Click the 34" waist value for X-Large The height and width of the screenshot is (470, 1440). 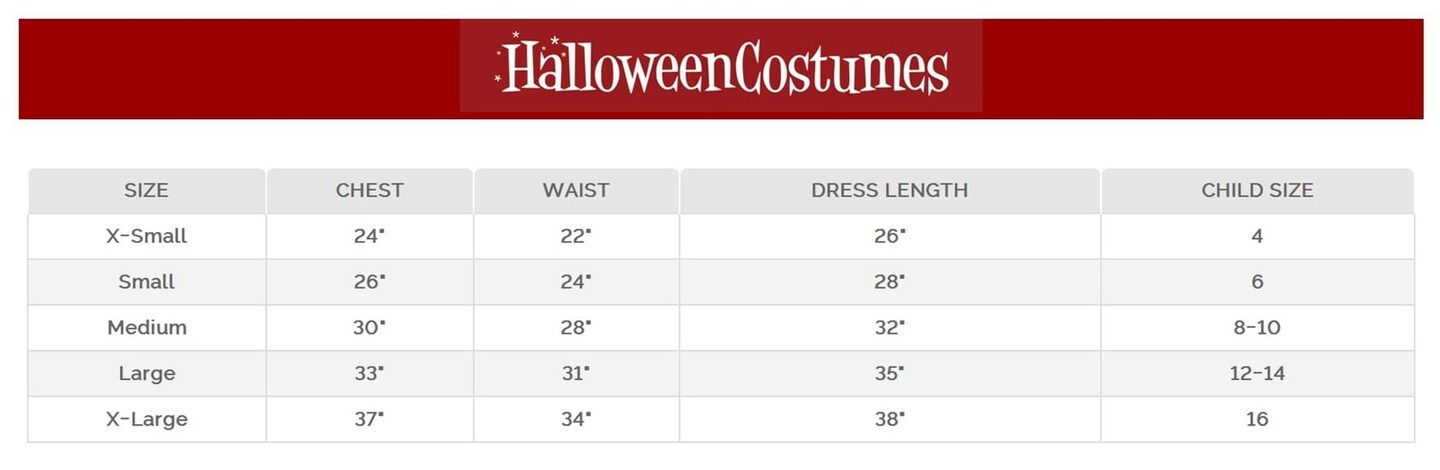575,419
